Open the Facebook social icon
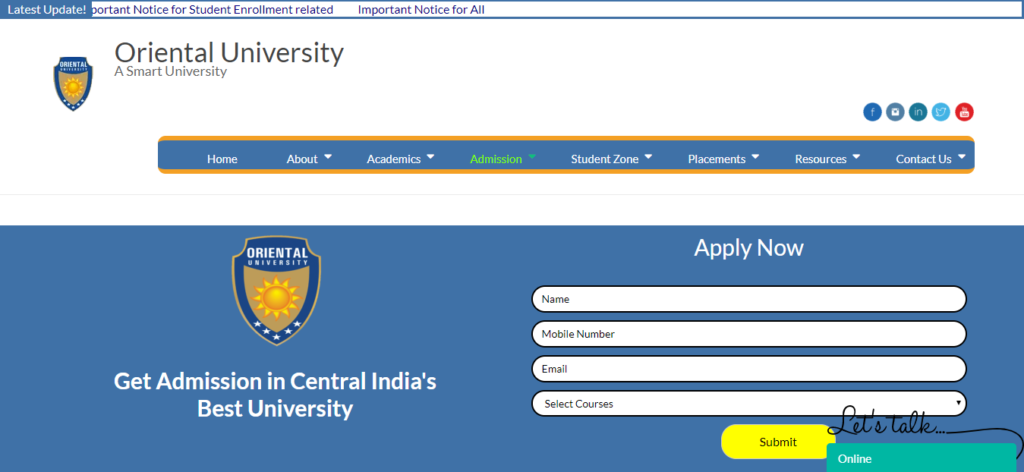Image resolution: width=1024 pixels, height=472 pixels. [x=872, y=112]
